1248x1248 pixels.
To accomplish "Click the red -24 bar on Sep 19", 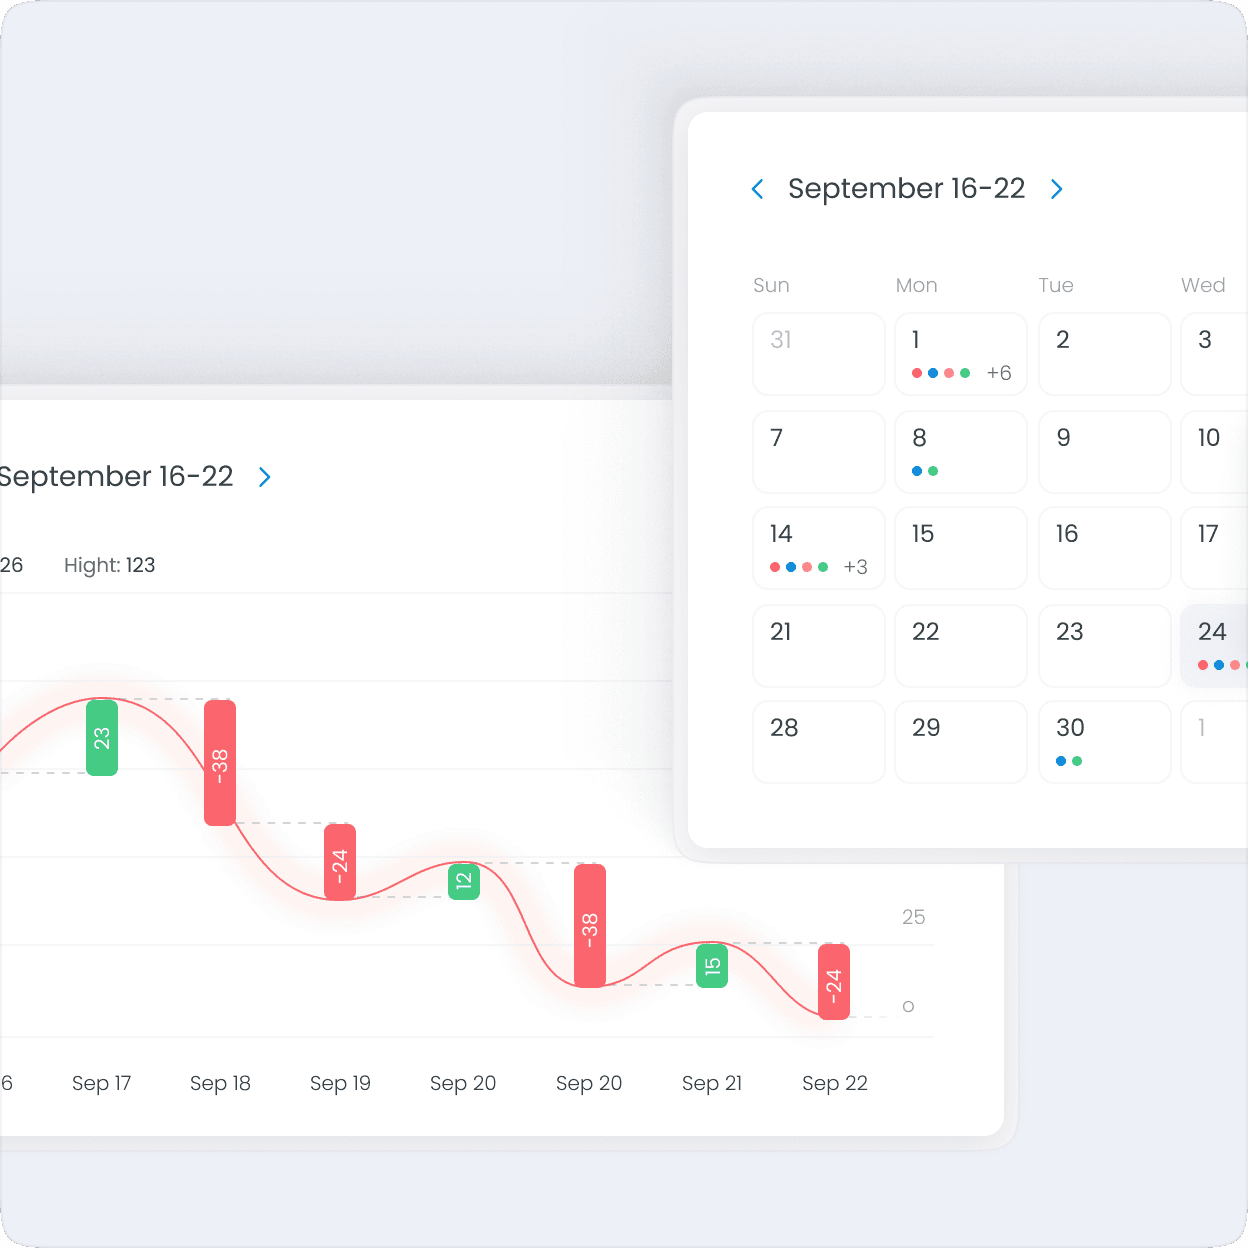I will [340, 861].
